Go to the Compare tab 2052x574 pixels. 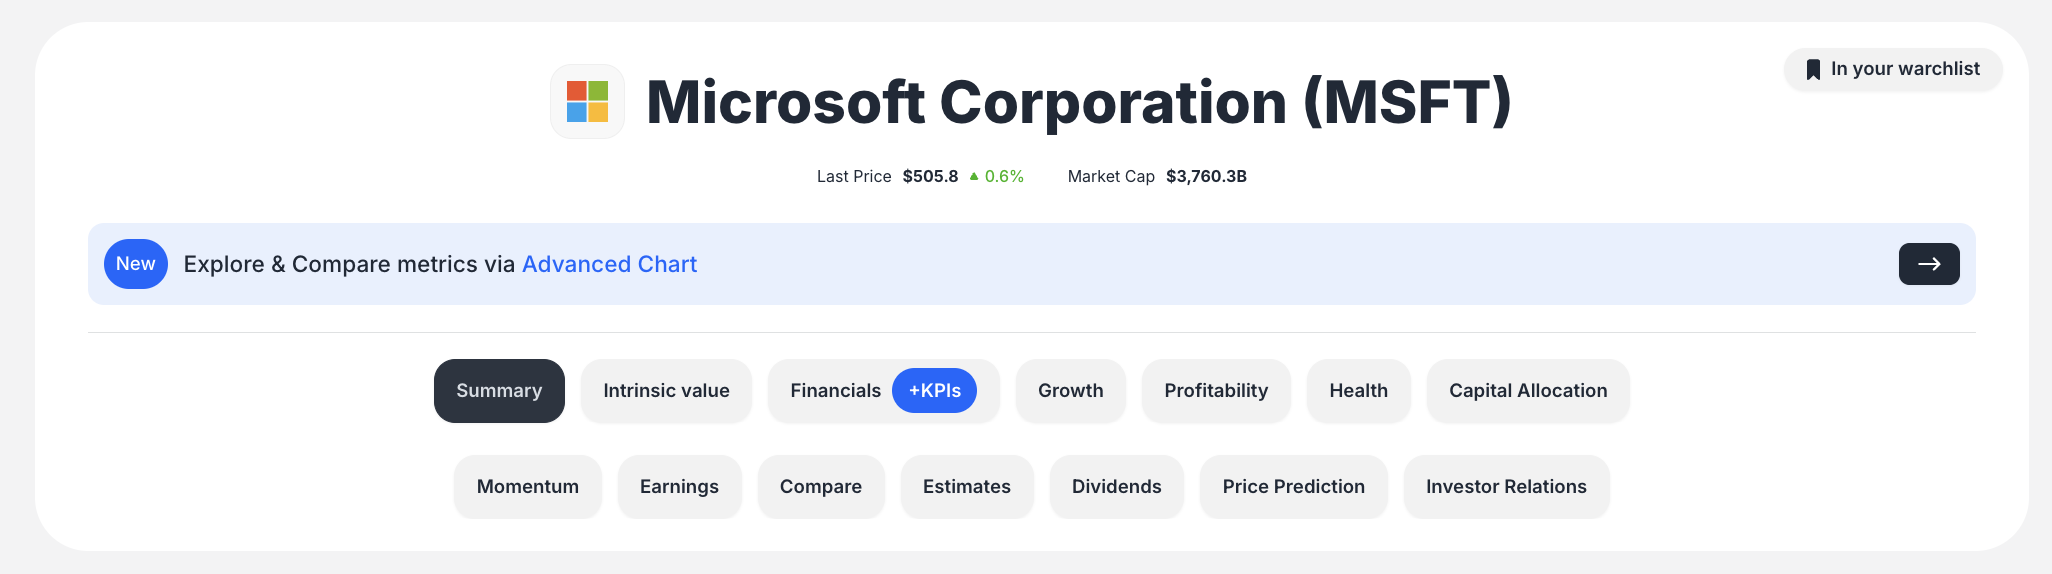(x=821, y=487)
